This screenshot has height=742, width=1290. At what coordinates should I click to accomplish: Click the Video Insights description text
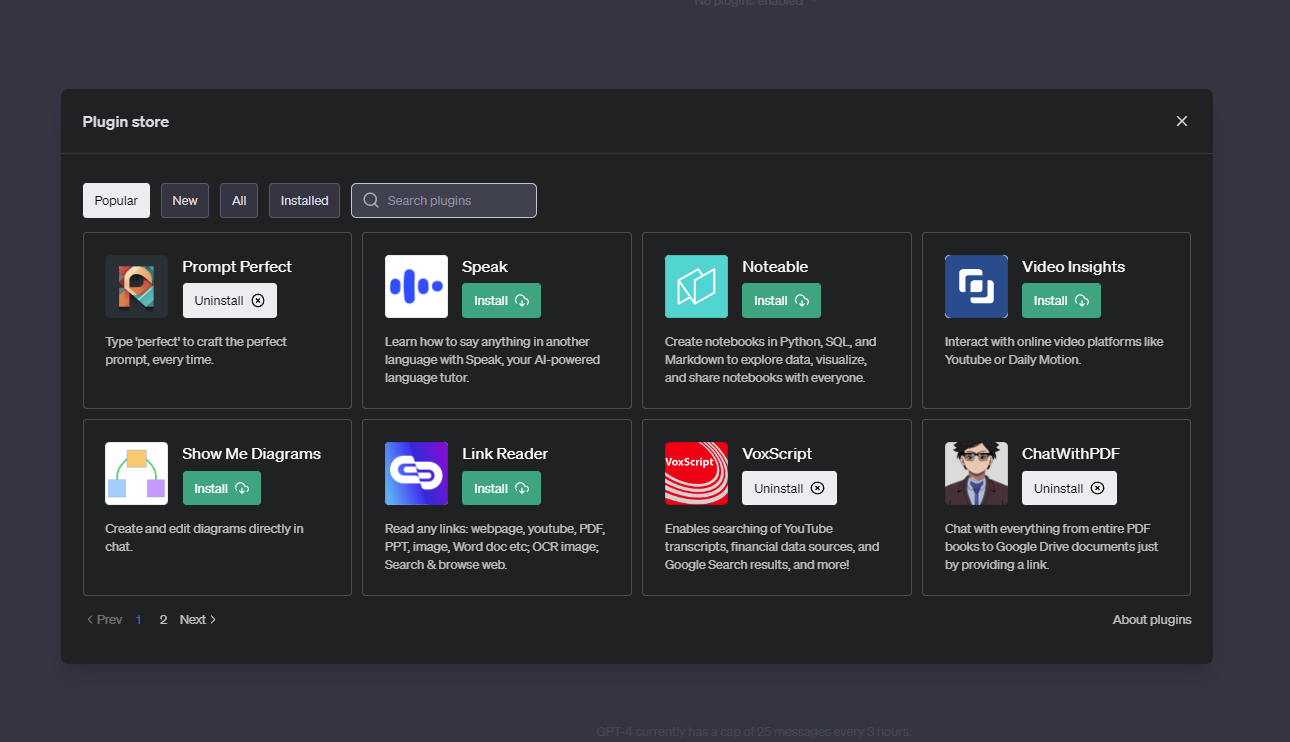pos(1054,351)
